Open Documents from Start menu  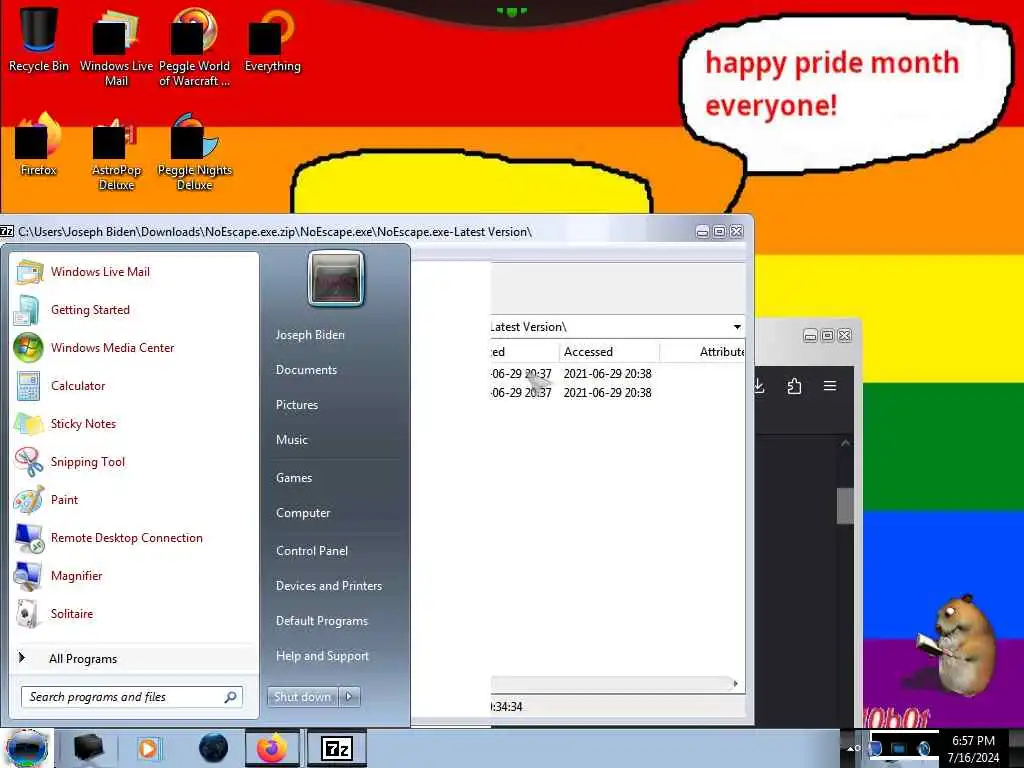306,370
